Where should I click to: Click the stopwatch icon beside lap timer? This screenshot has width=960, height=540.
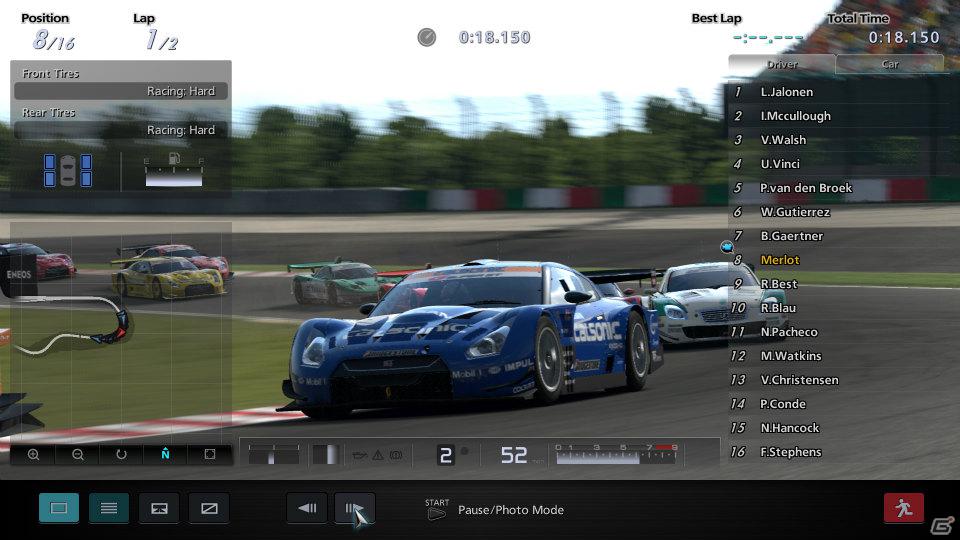(427, 37)
